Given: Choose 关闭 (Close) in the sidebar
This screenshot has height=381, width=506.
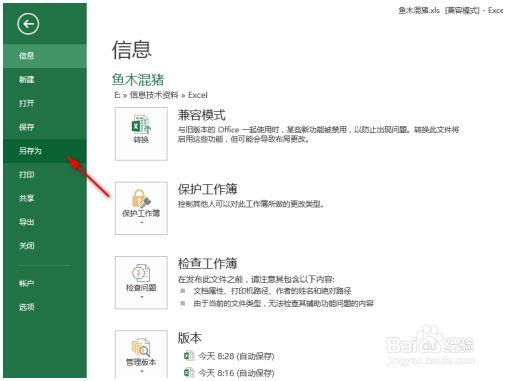Looking at the screenshot, I should pyautogui.click(x=45, y=246).
